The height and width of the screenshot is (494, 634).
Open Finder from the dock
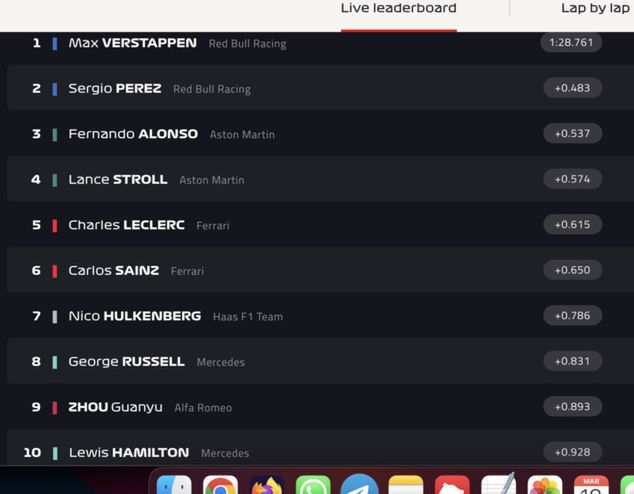174,485
